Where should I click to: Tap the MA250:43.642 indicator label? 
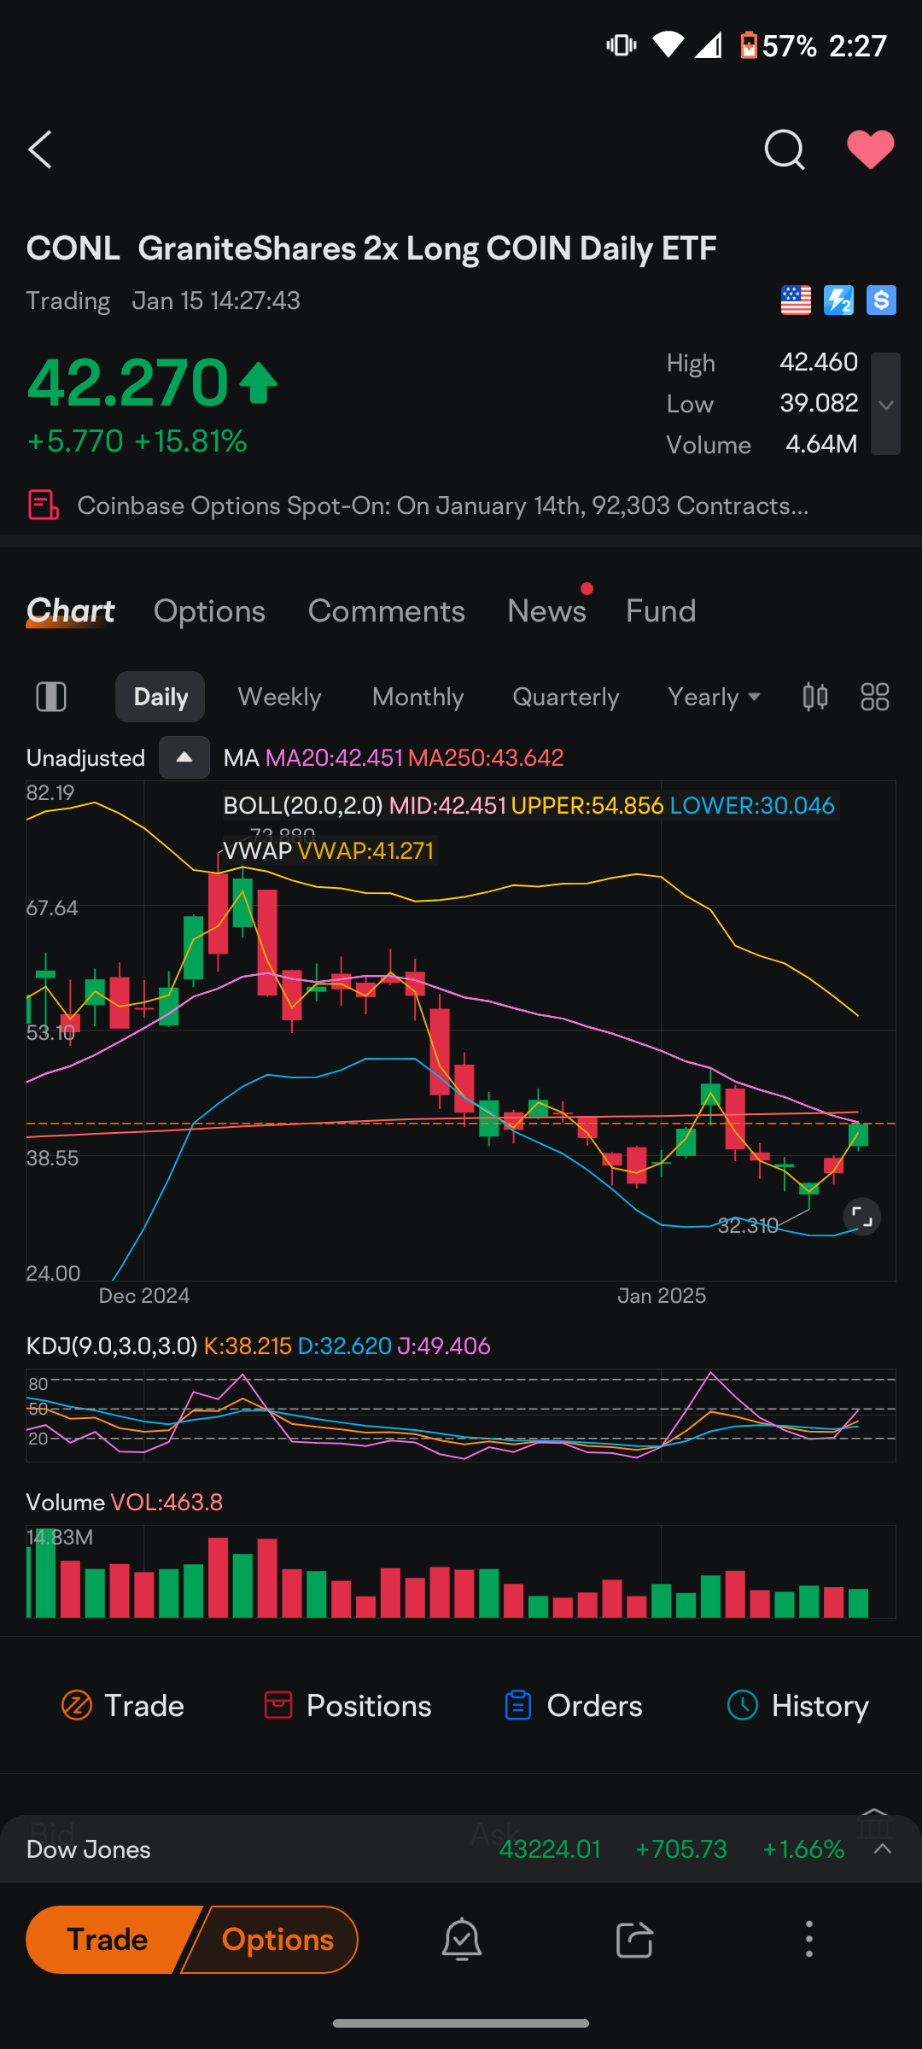(486, 758)
